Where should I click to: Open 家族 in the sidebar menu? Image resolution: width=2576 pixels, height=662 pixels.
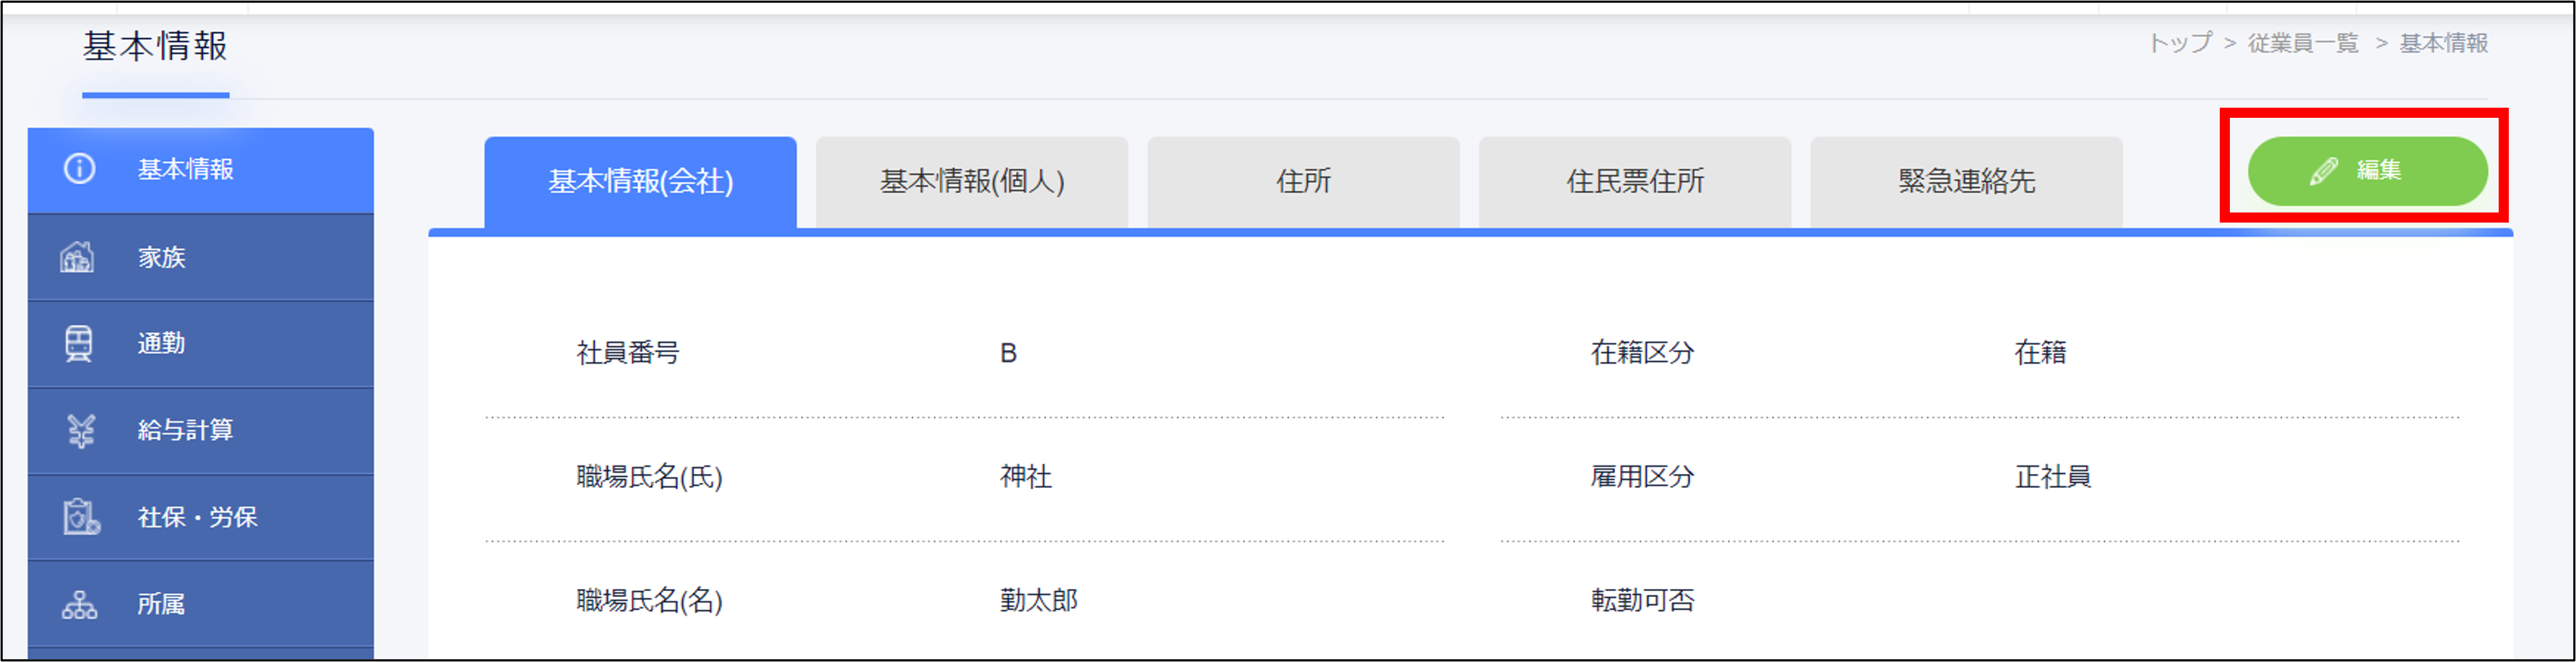(162, 257)
